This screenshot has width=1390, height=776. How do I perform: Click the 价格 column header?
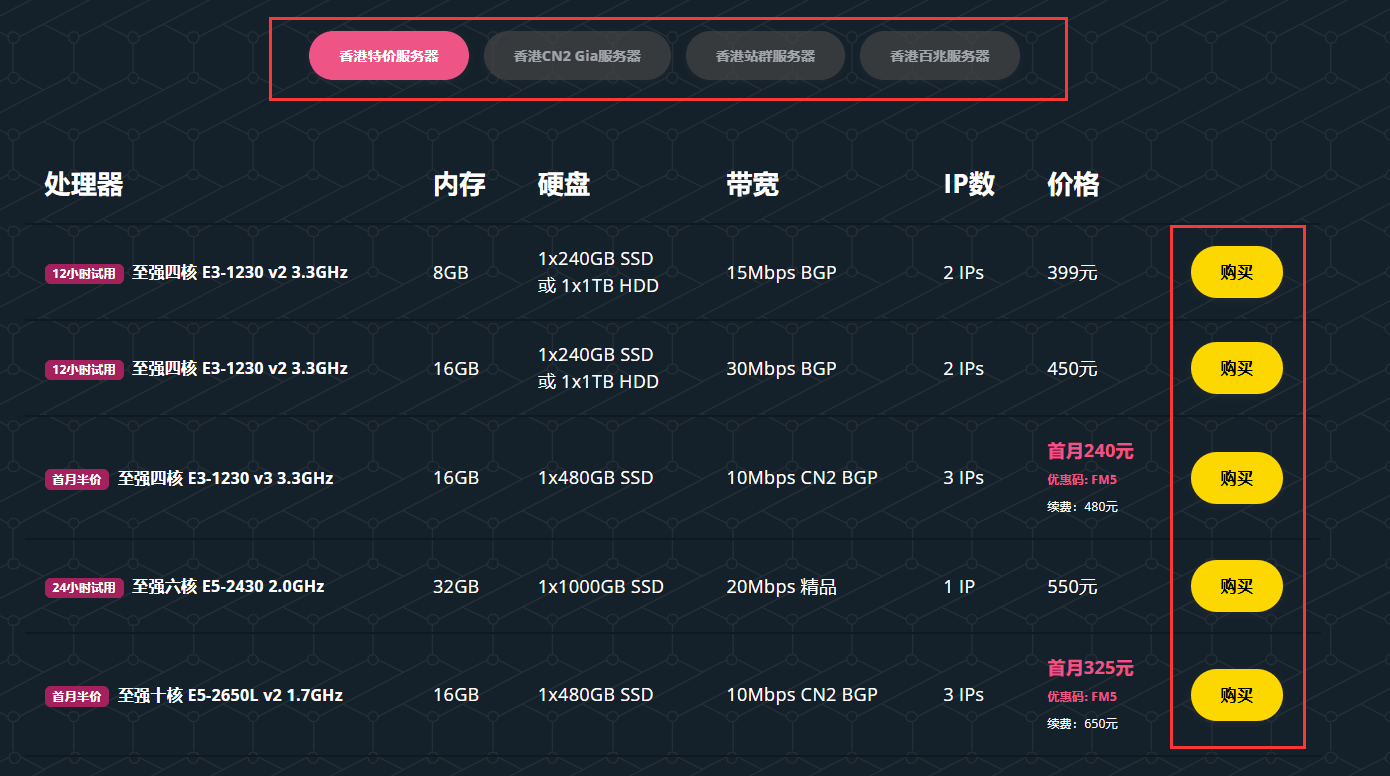(1073, 184)
